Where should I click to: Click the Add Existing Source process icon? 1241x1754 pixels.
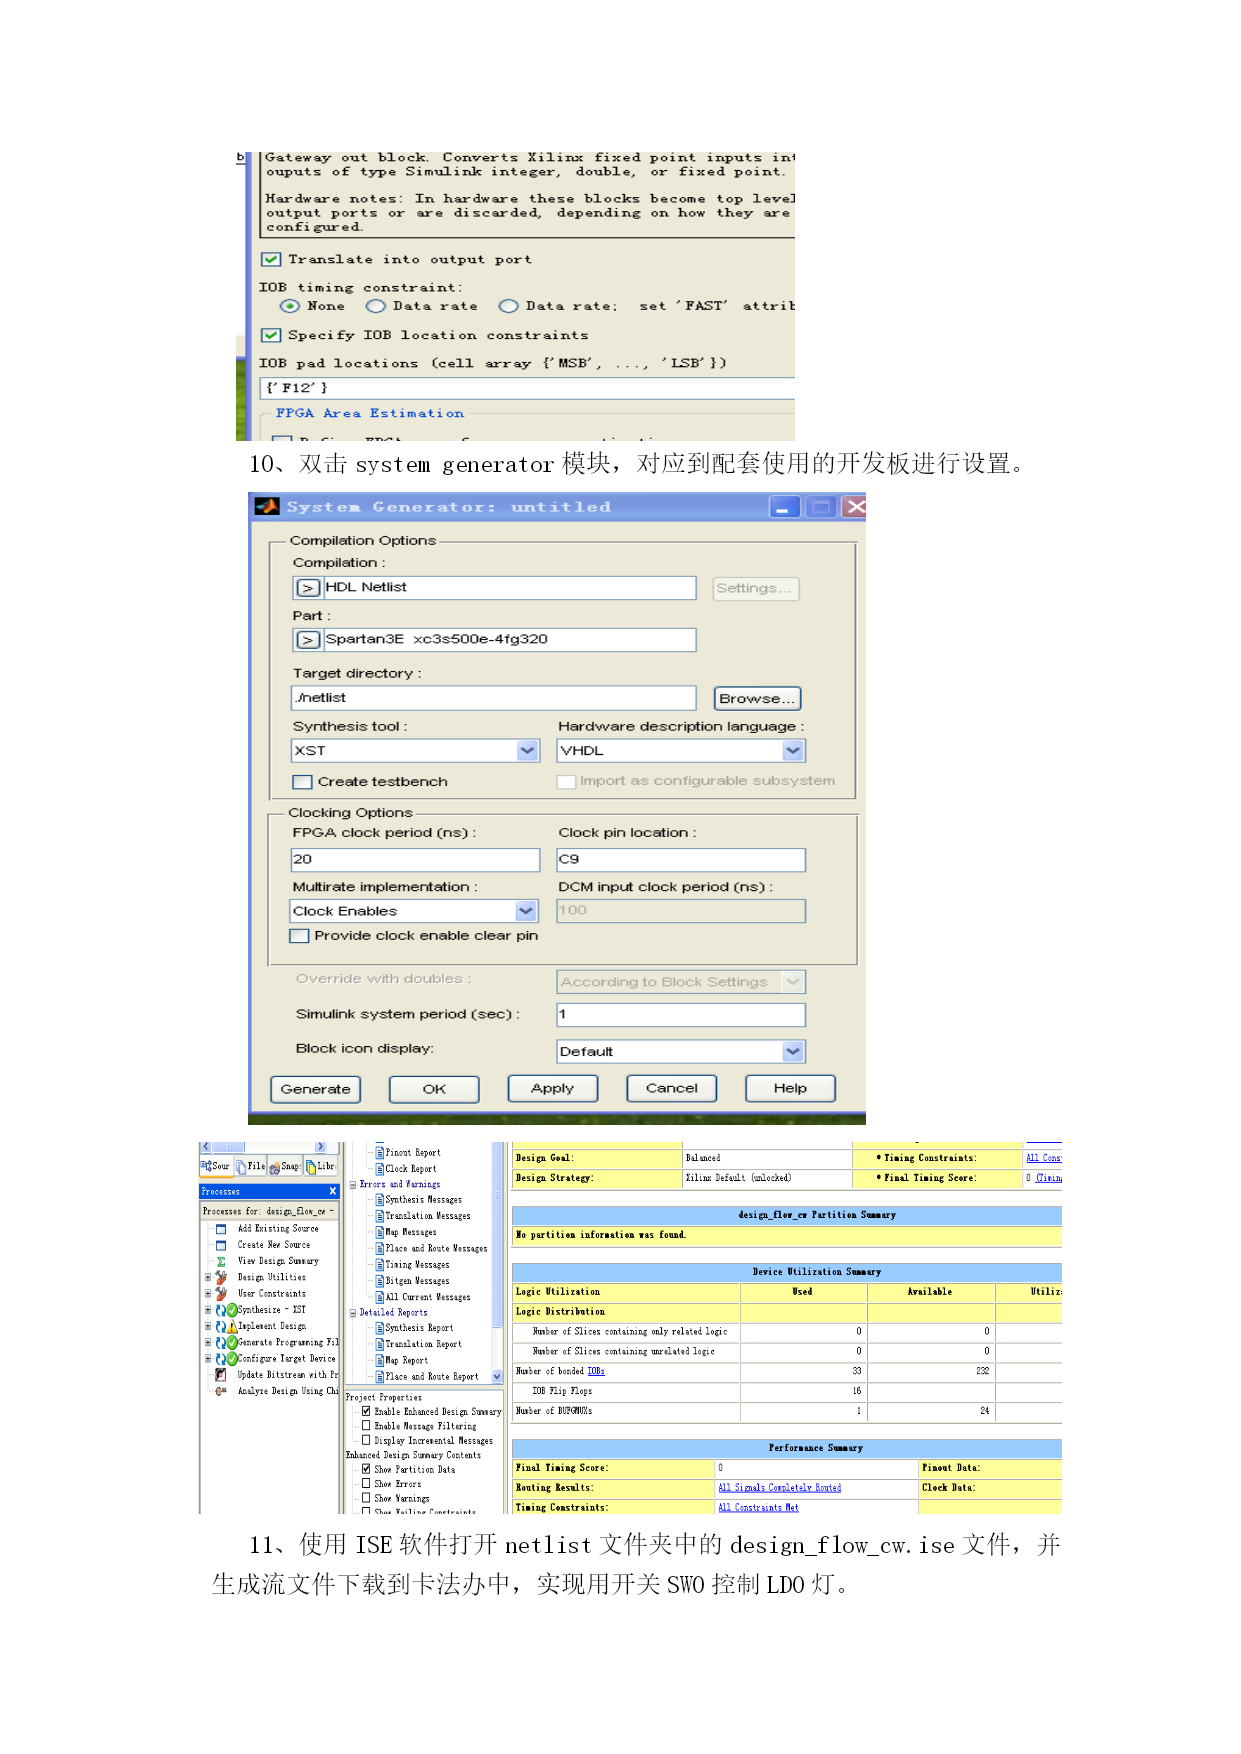coord(221,1228)
